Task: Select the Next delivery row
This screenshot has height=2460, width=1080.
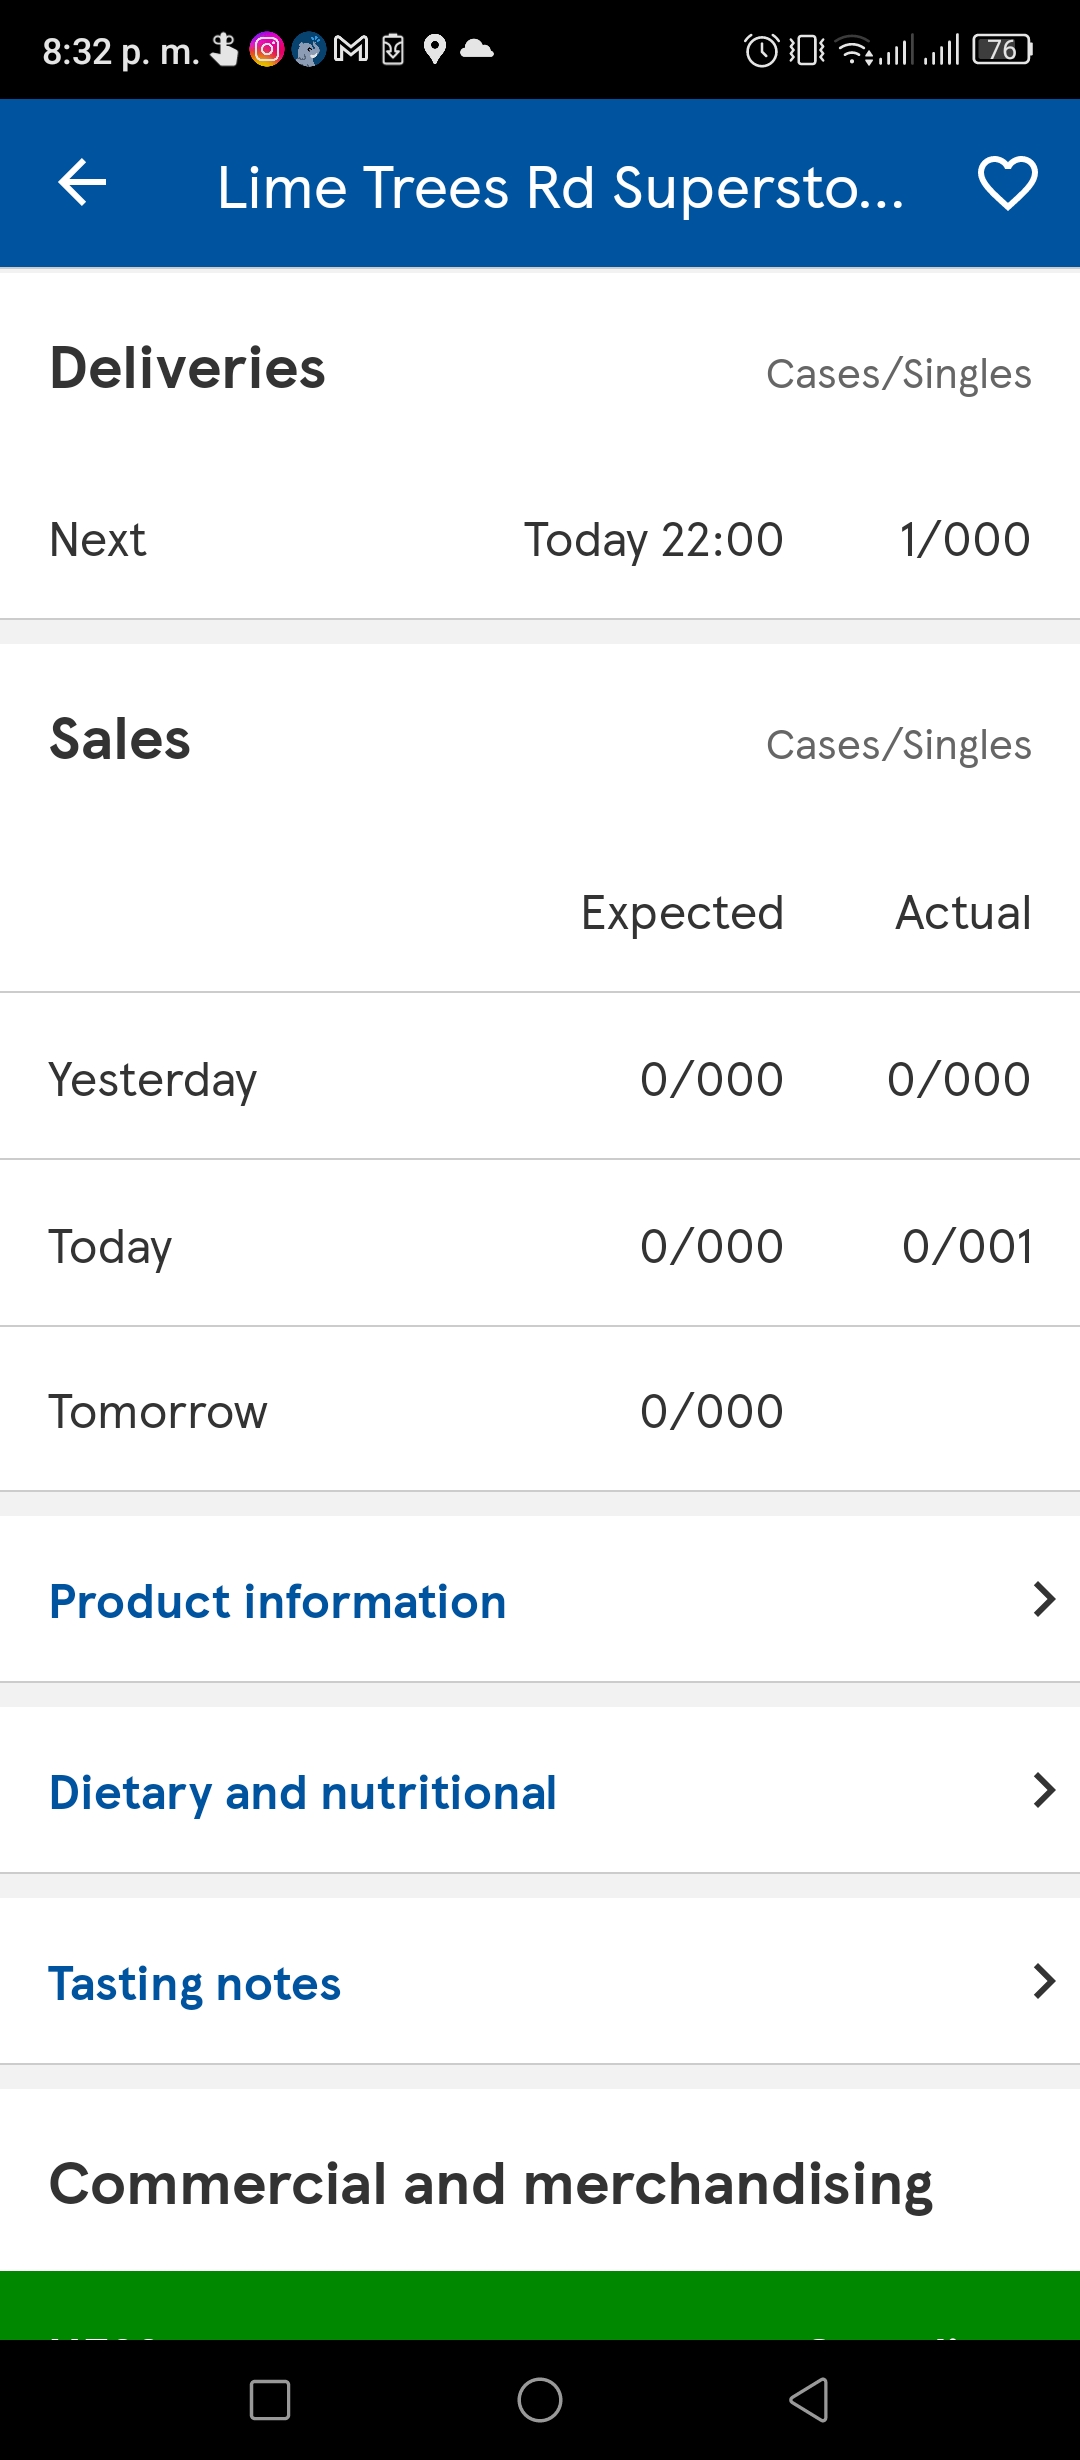Action: 540,540
